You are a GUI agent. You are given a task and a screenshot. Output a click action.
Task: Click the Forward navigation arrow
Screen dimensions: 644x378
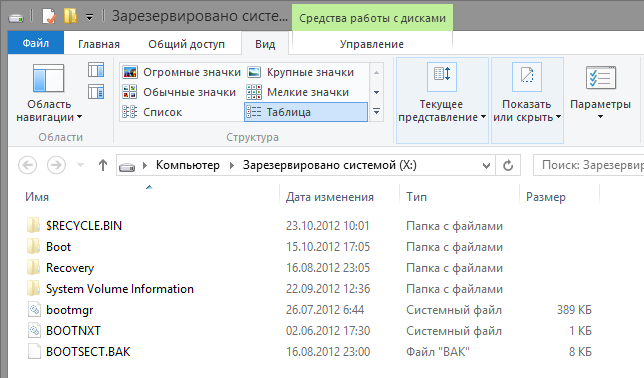(56, 165)
